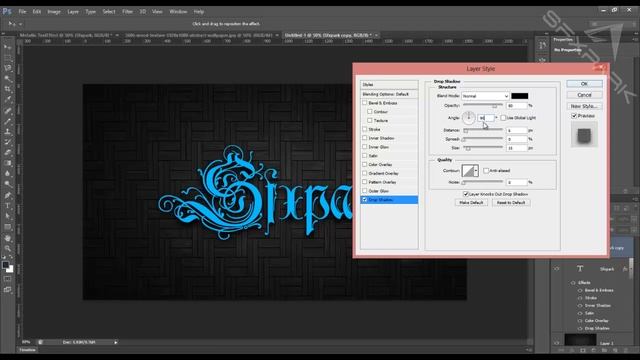Click the Reset to Default button

click(x=511, y=202)
